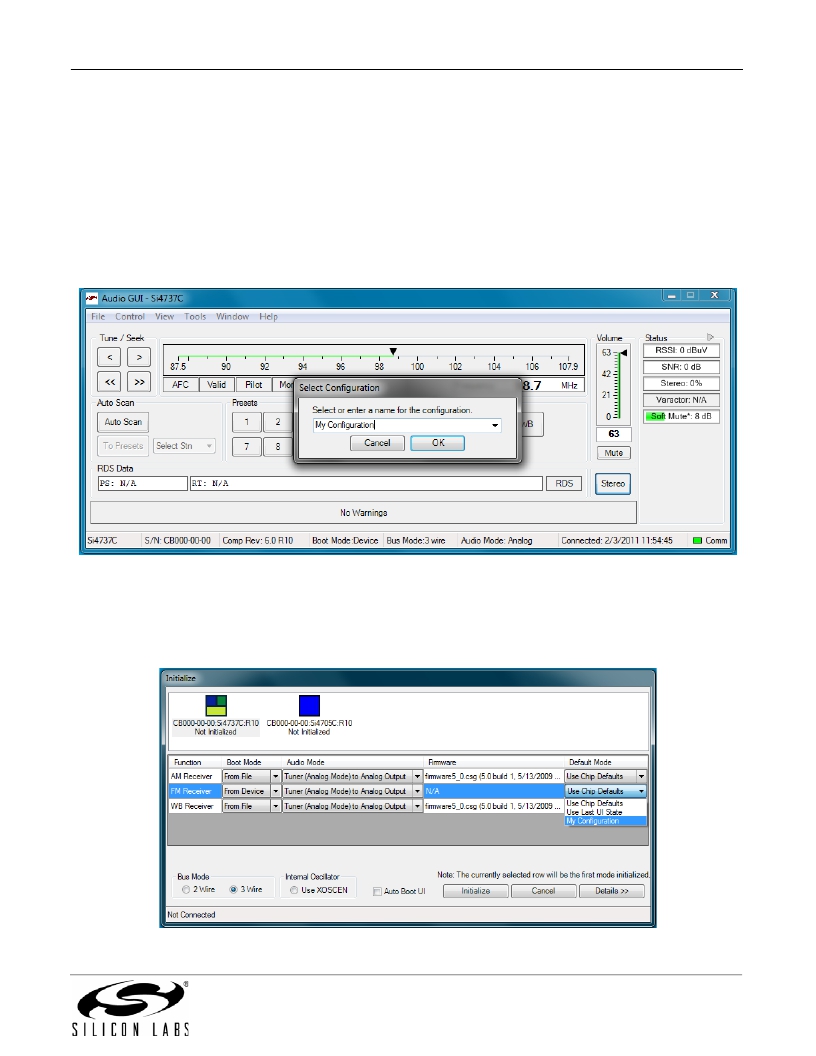This screenshot has height=1056, width=816.
Task: Select Use Last UI State option
Action: pyautogui.click(x=605, y=812)
